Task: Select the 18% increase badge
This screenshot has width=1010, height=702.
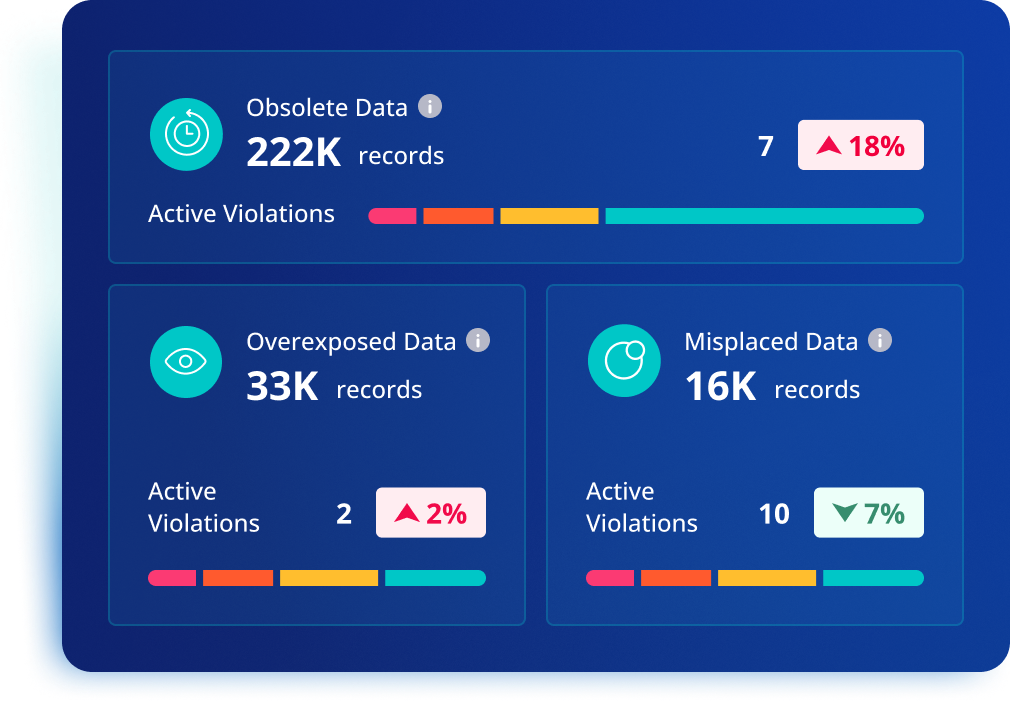Action: [861, 145]
